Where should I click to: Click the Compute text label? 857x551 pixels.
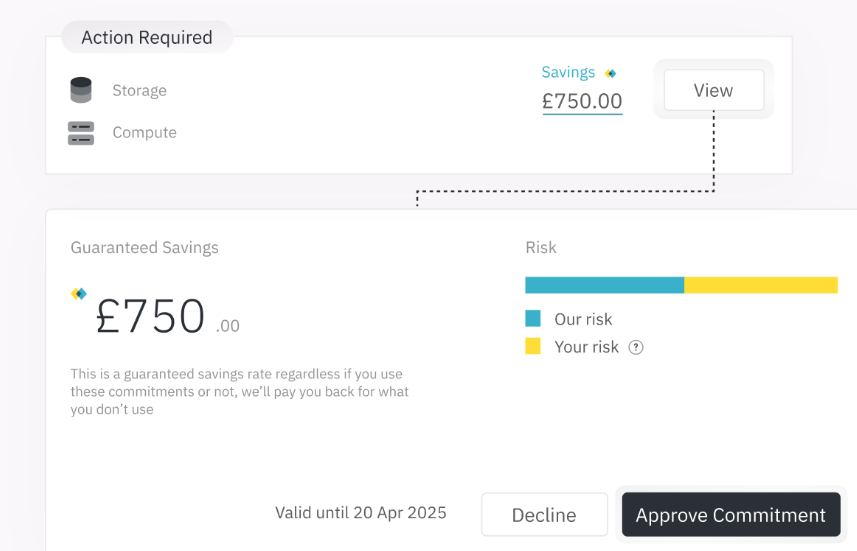(144, 133)
